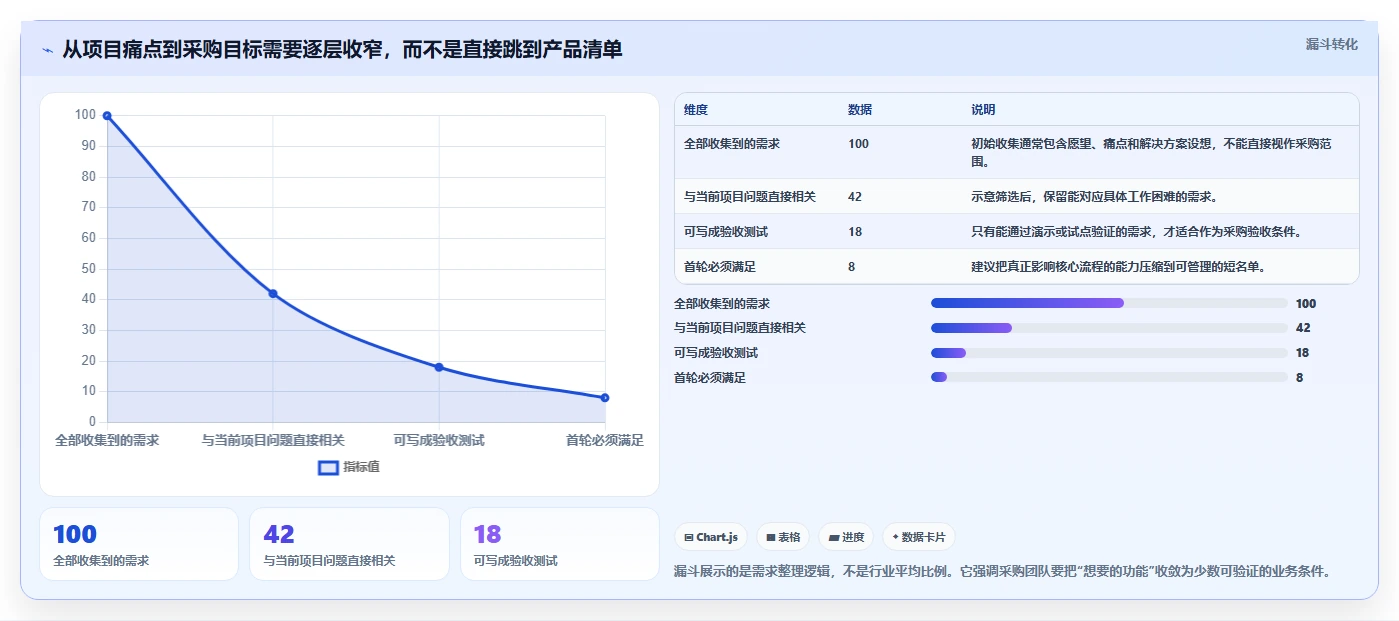Toggle the 指标值 legend item

coord(349,467)
